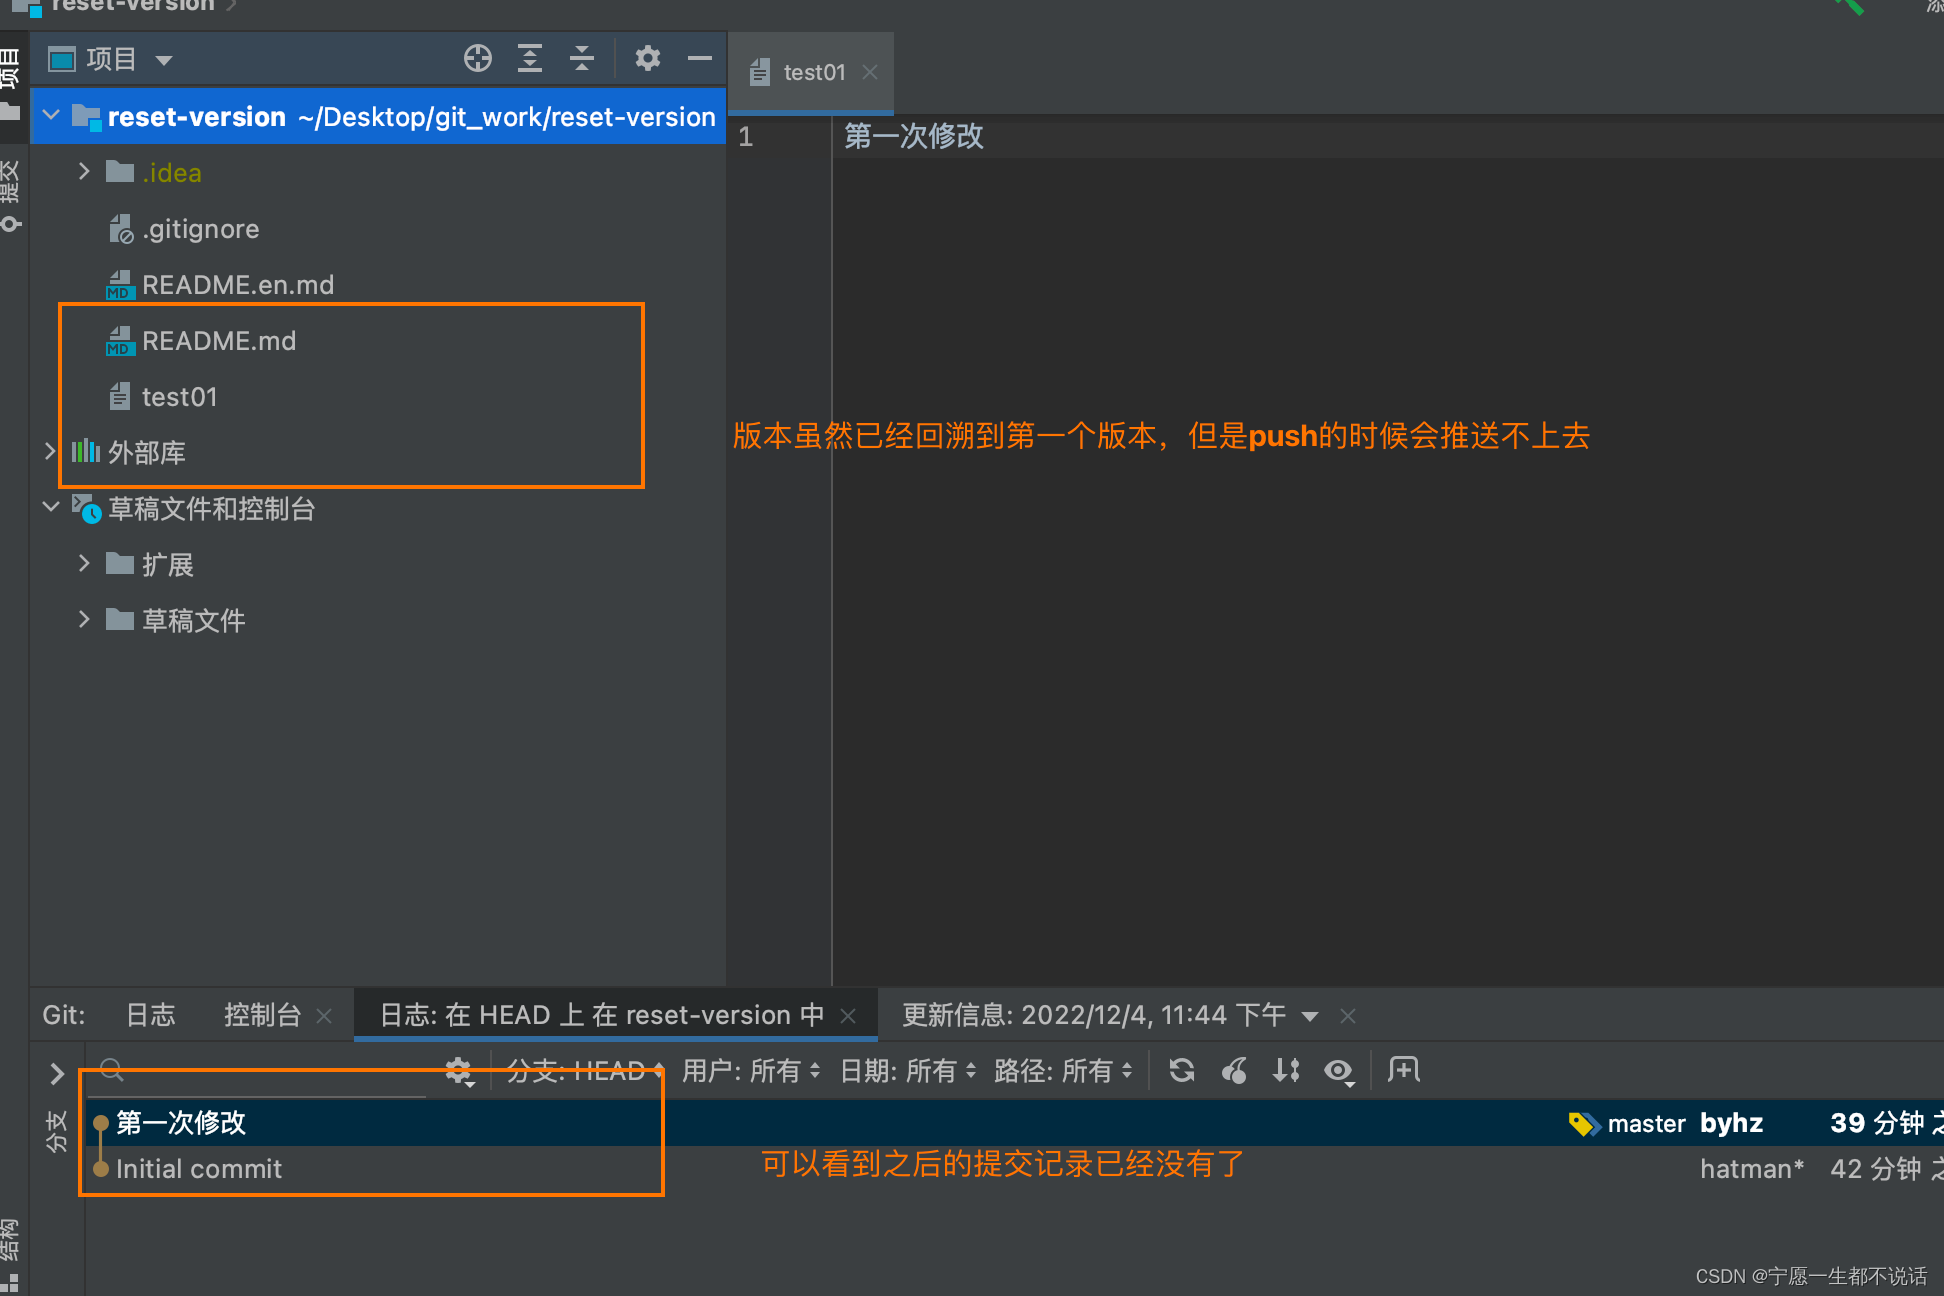
Task: Click the sort/IntelliSort icon in Git log toolbar
Action: [1287, 1070]
